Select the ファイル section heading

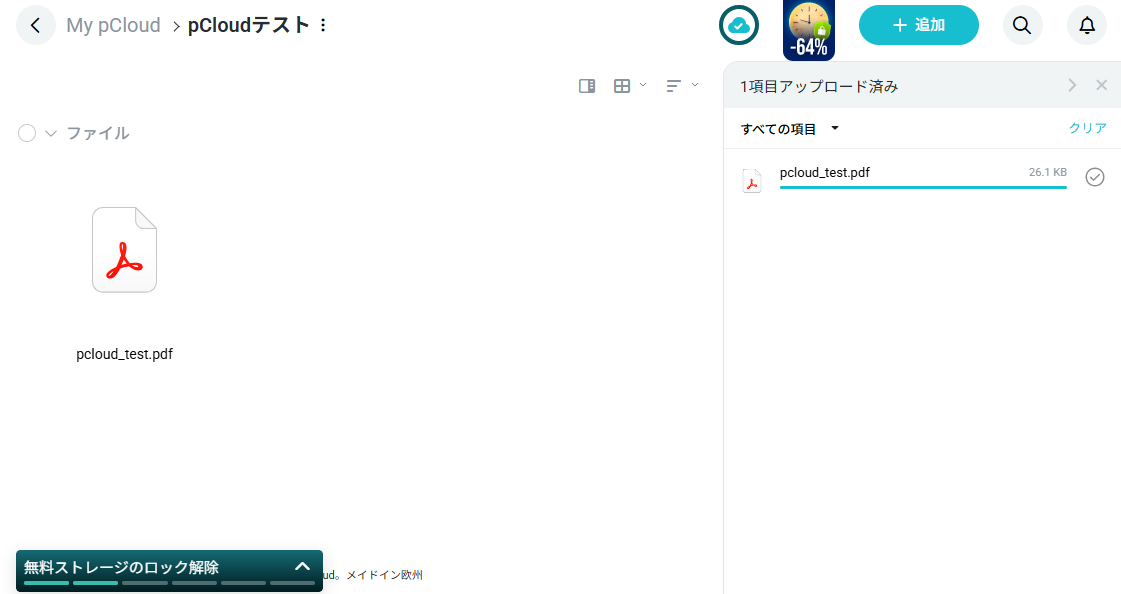[x=98, y=133]
